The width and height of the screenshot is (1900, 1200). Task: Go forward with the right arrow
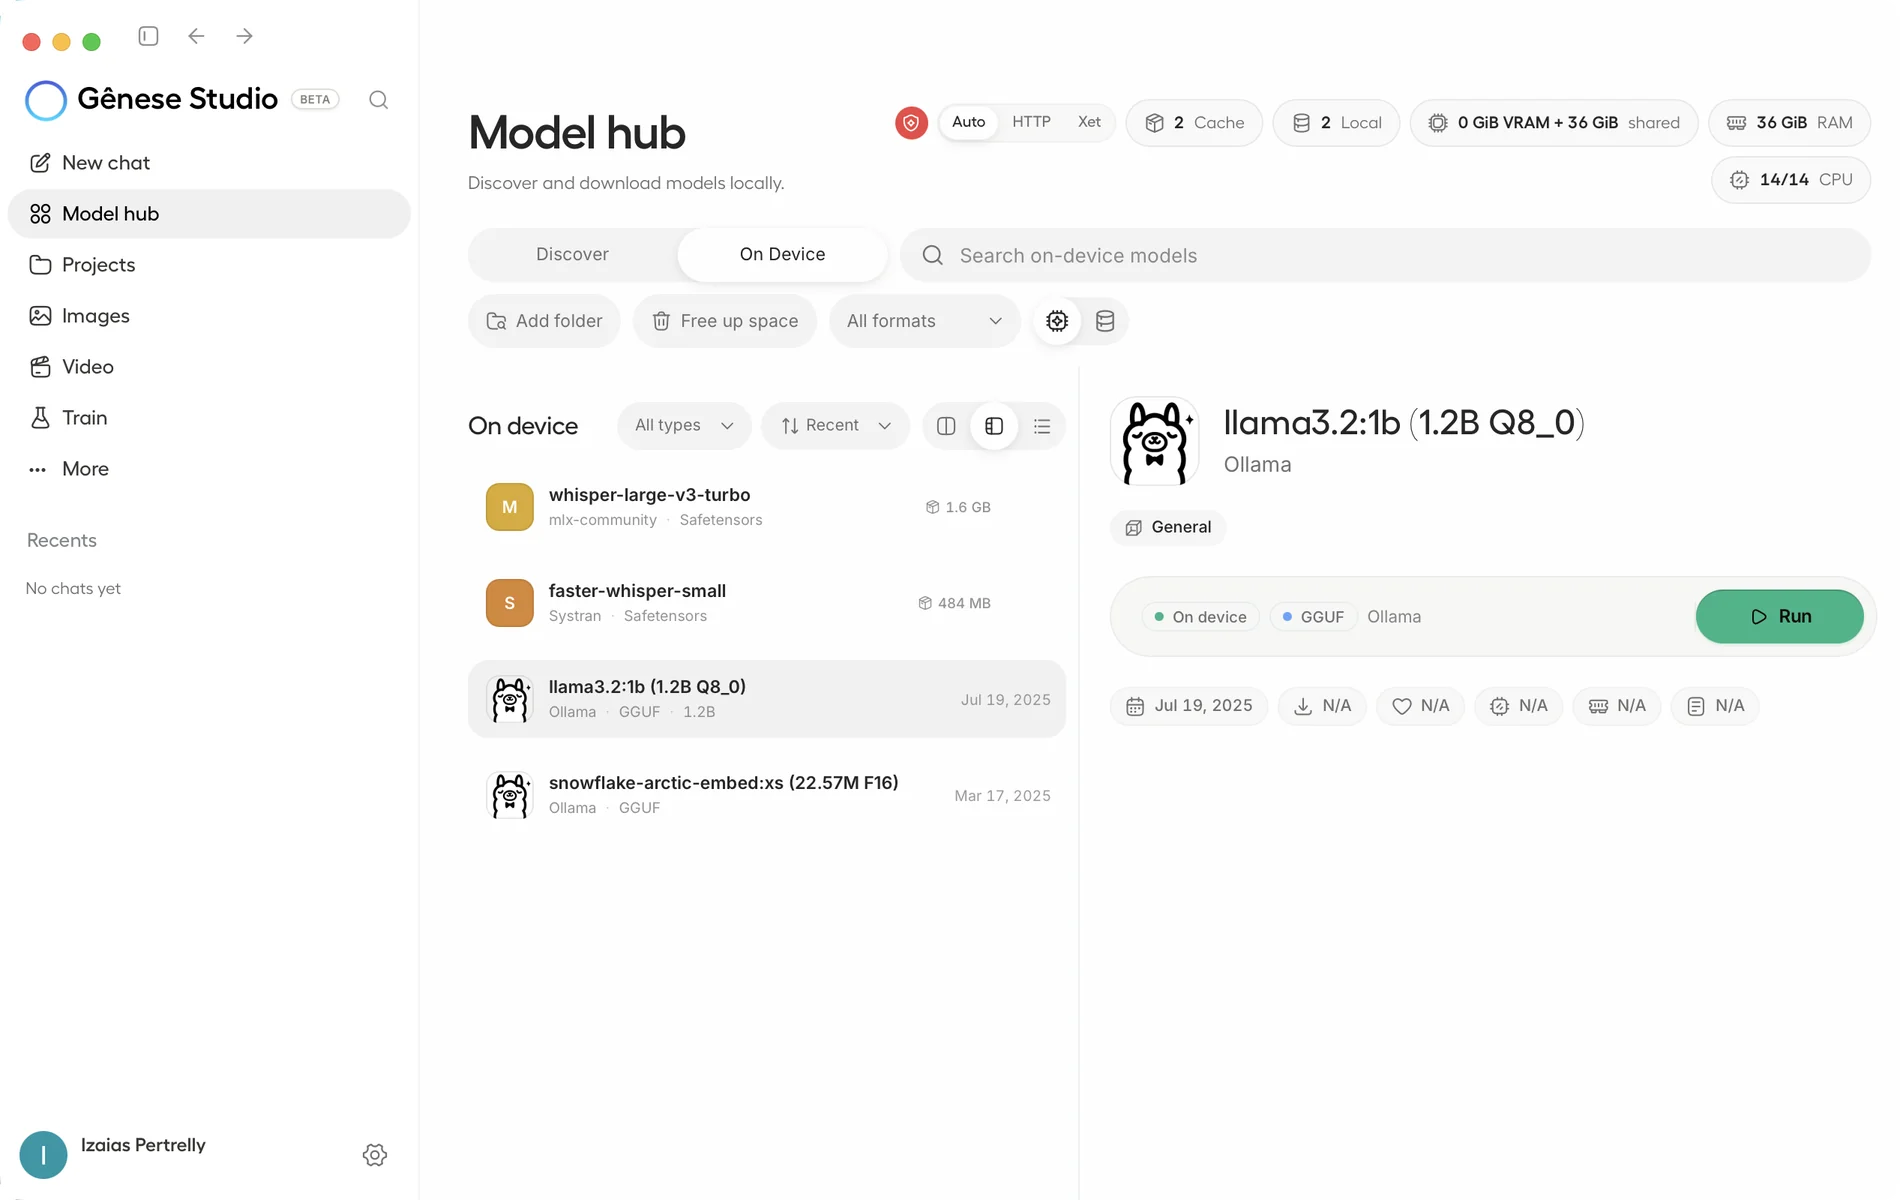(244, 36)
